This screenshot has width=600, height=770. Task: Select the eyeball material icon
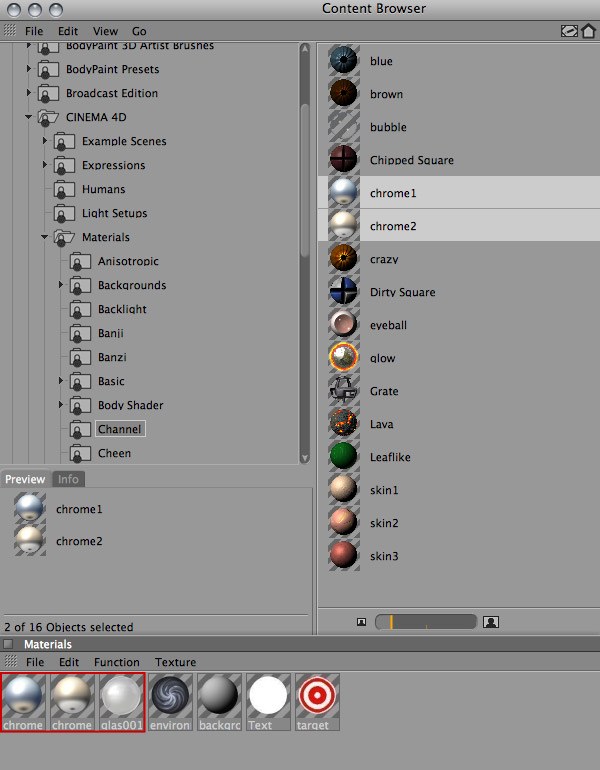[x=344, y=325]
